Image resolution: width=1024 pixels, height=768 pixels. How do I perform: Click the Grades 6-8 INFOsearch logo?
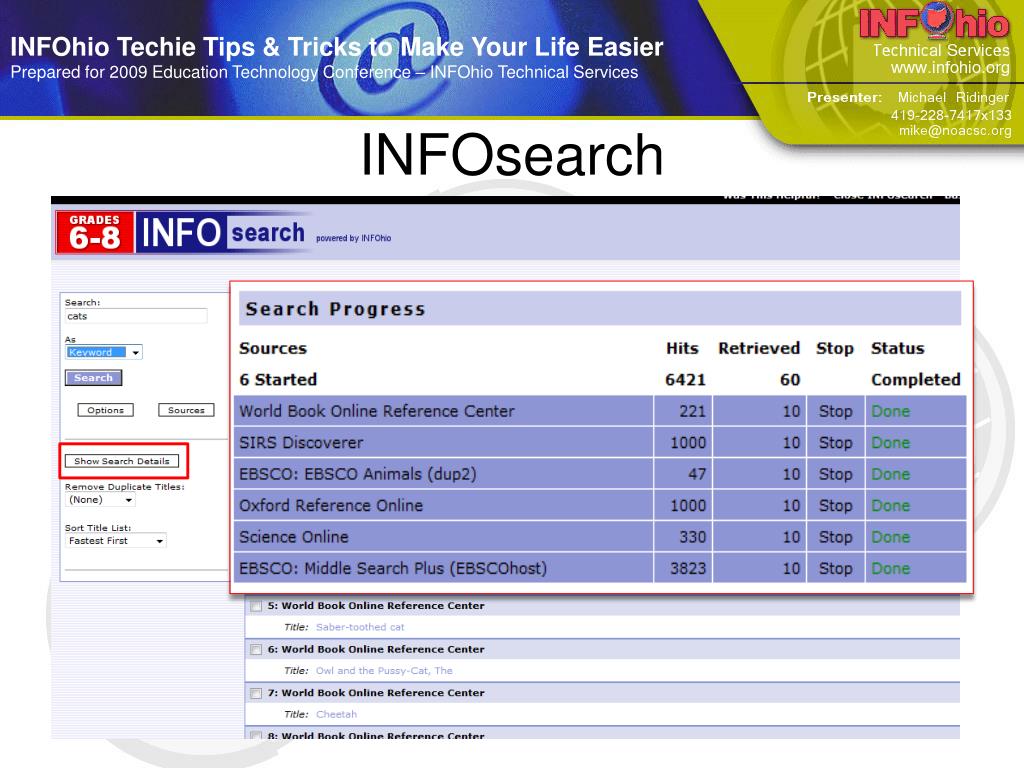coord(181,232)
